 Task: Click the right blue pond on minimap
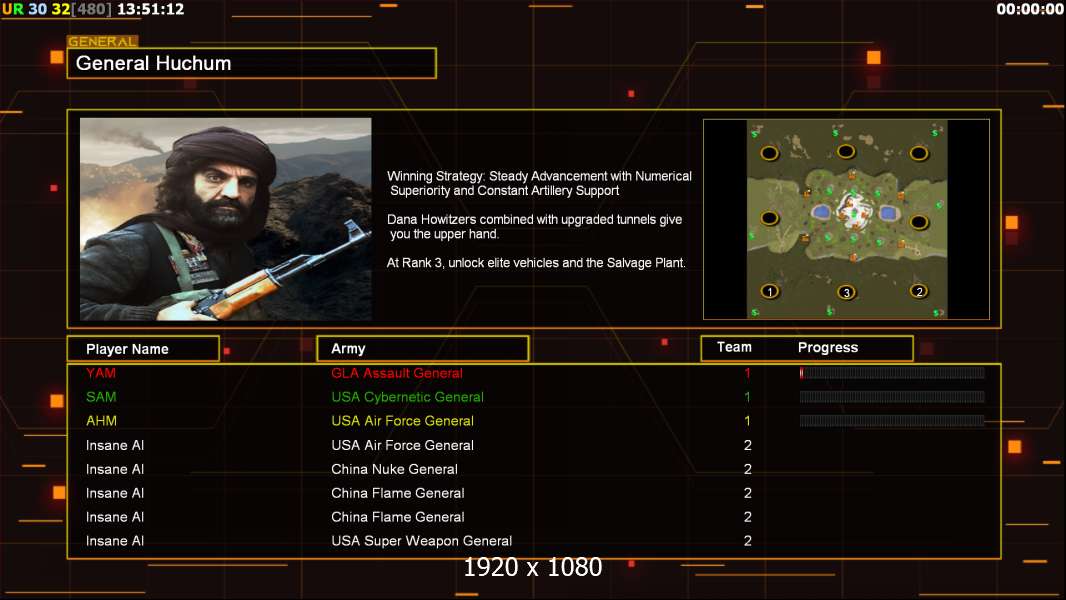point(887,213)
